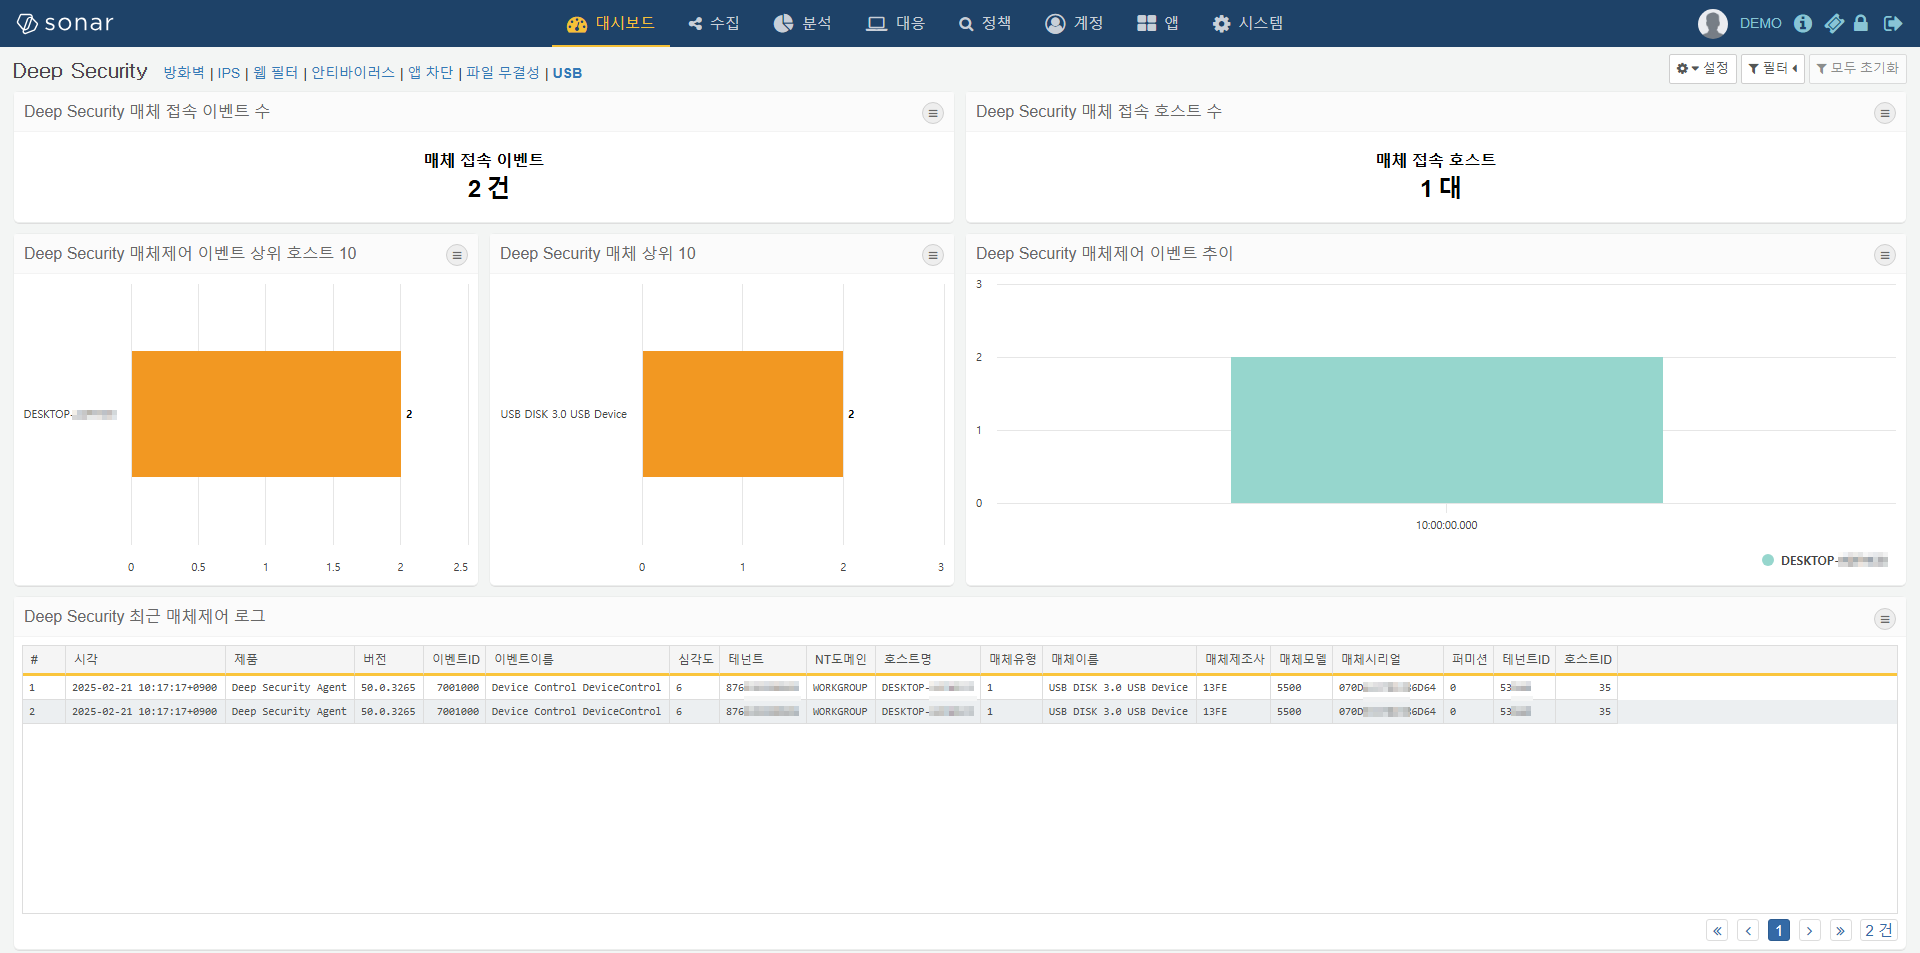1920x953 pixels.
Task: Open menu of 최근 매체제어 로그 widget
Action: pyautogui.click(x=1885, y=619)
